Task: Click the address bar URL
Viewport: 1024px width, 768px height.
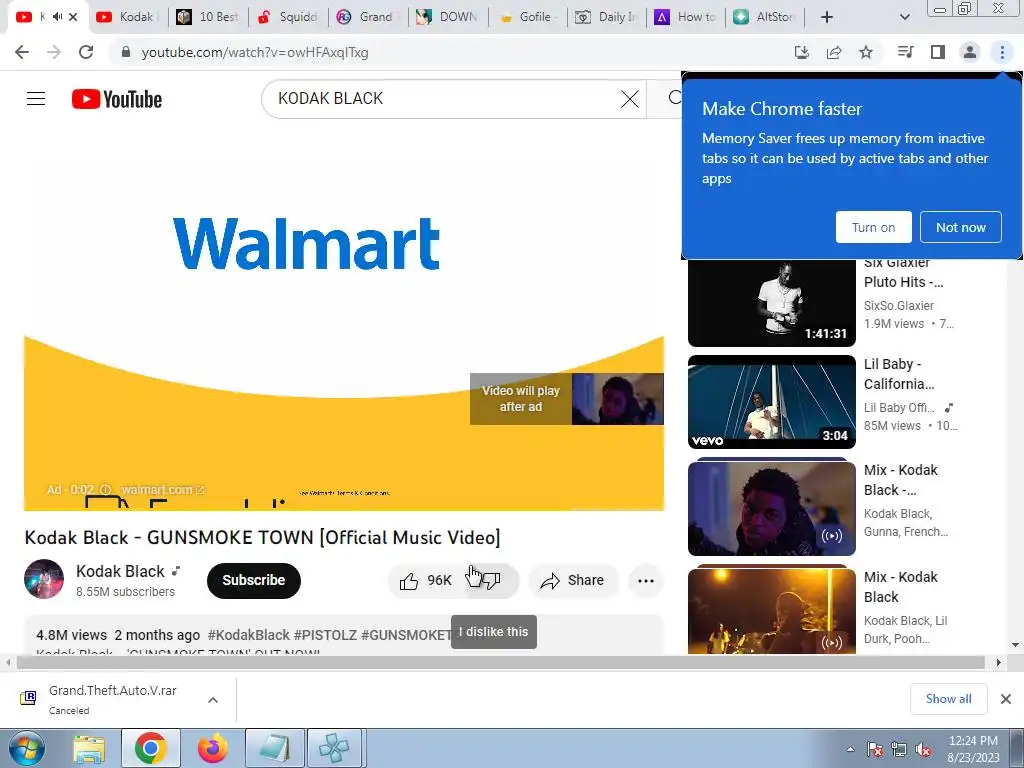Action: (255, 52)
